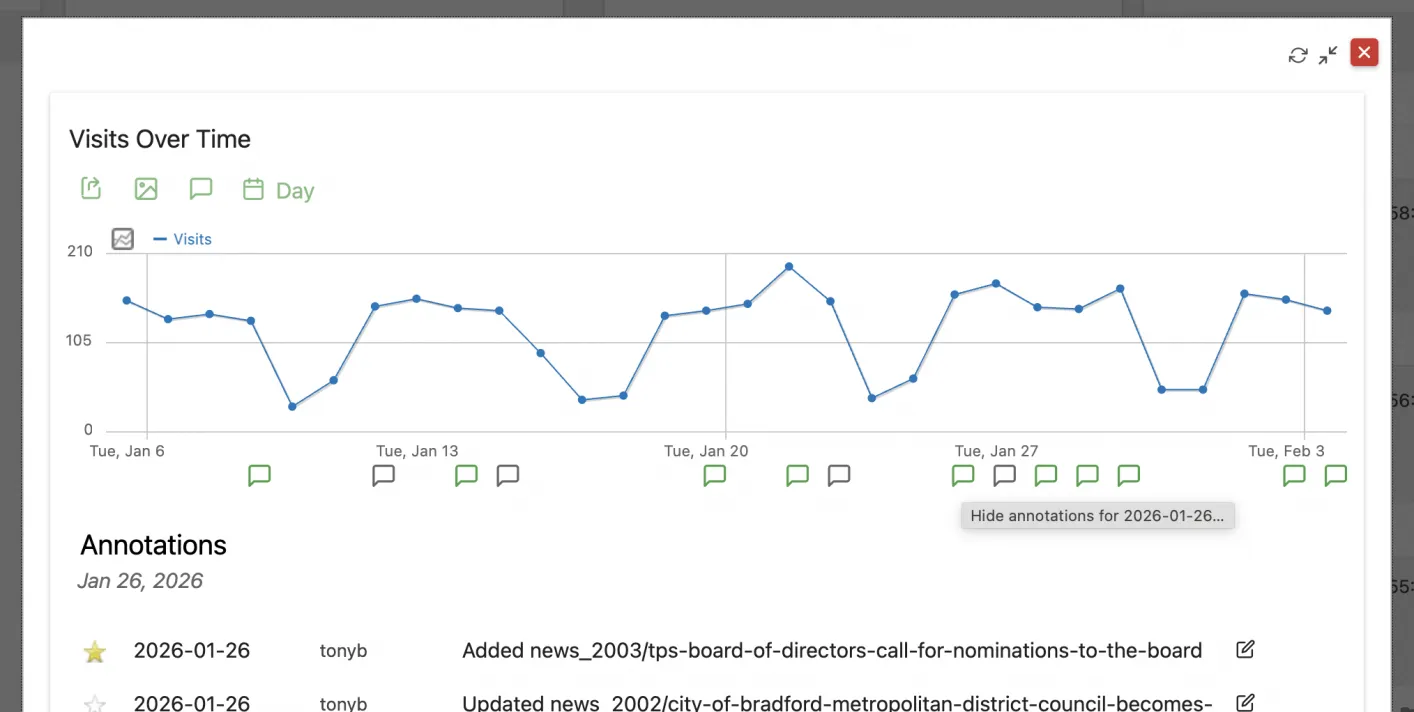This screenshot has height=712, width=1414.
Task: Export the chart as an image
Action: [146, 188]
